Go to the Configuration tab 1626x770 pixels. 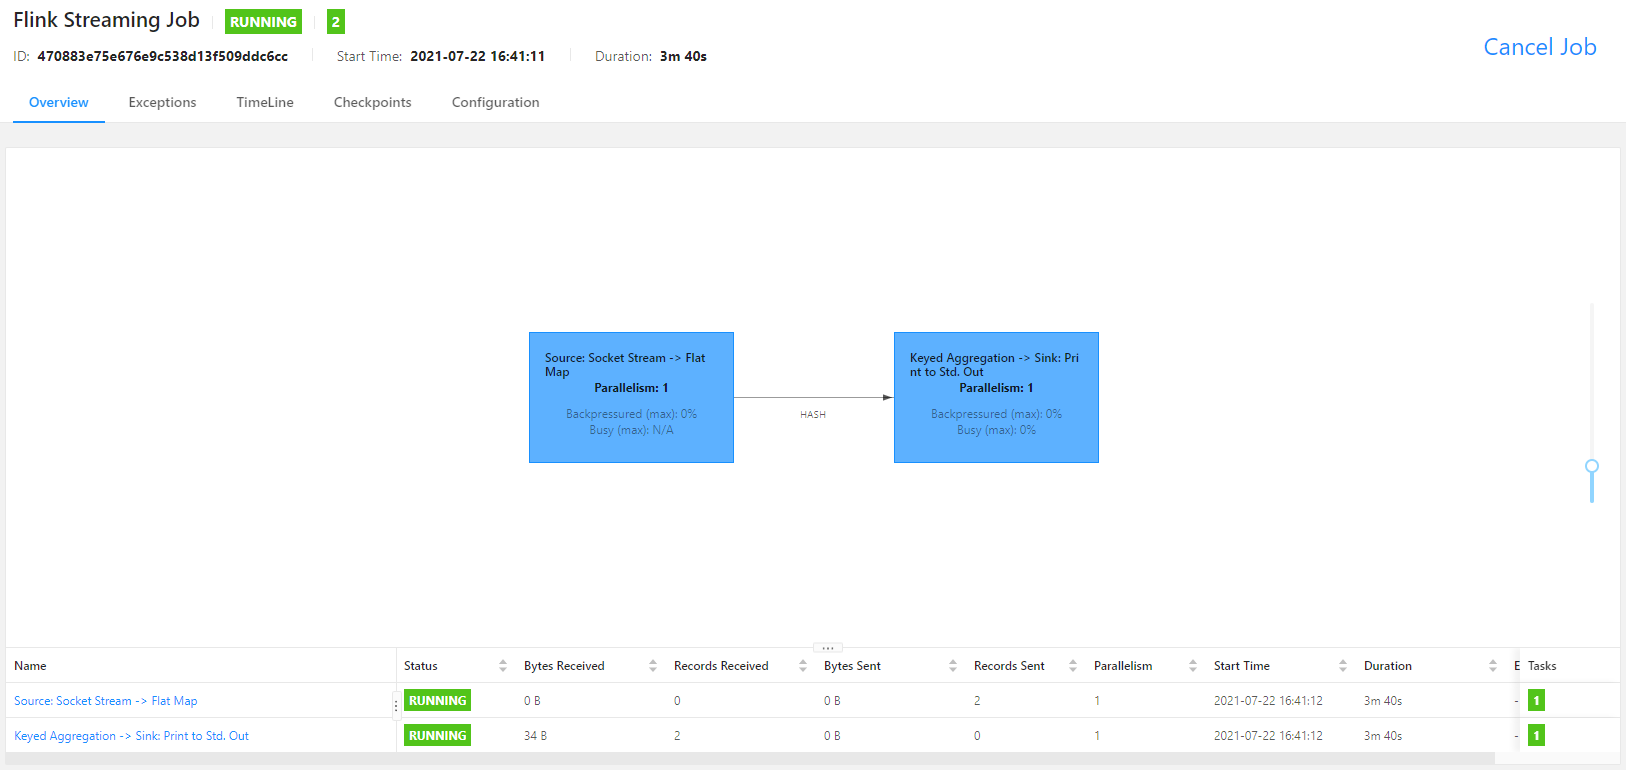point(495,103)
